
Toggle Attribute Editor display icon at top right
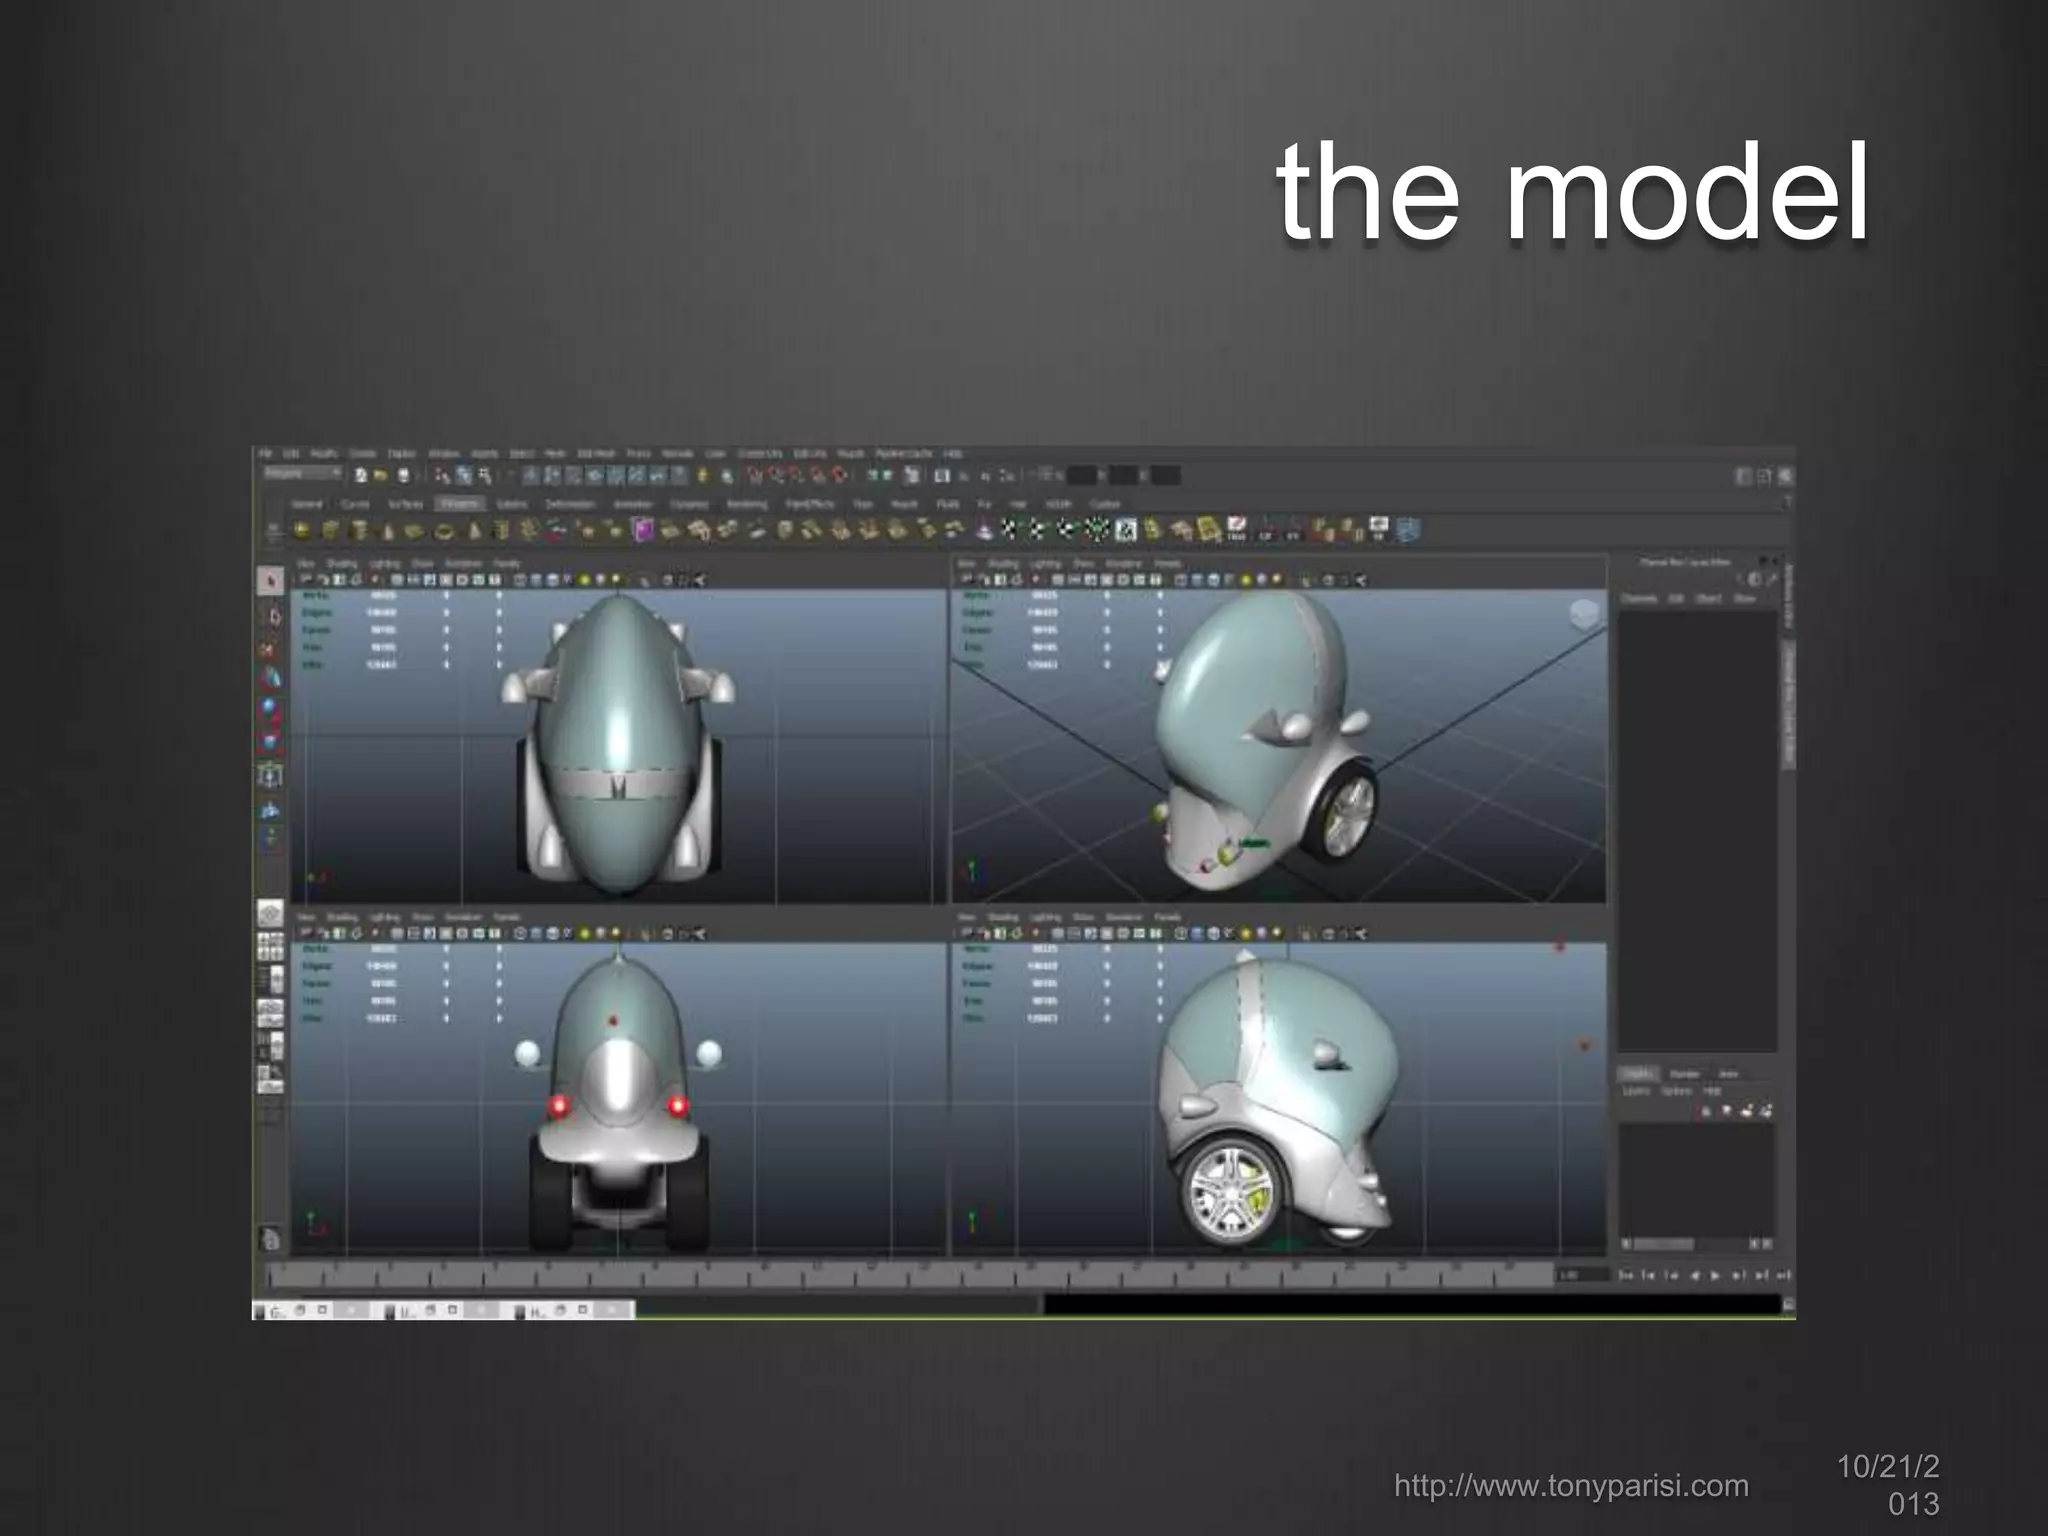click(1743, 477)
